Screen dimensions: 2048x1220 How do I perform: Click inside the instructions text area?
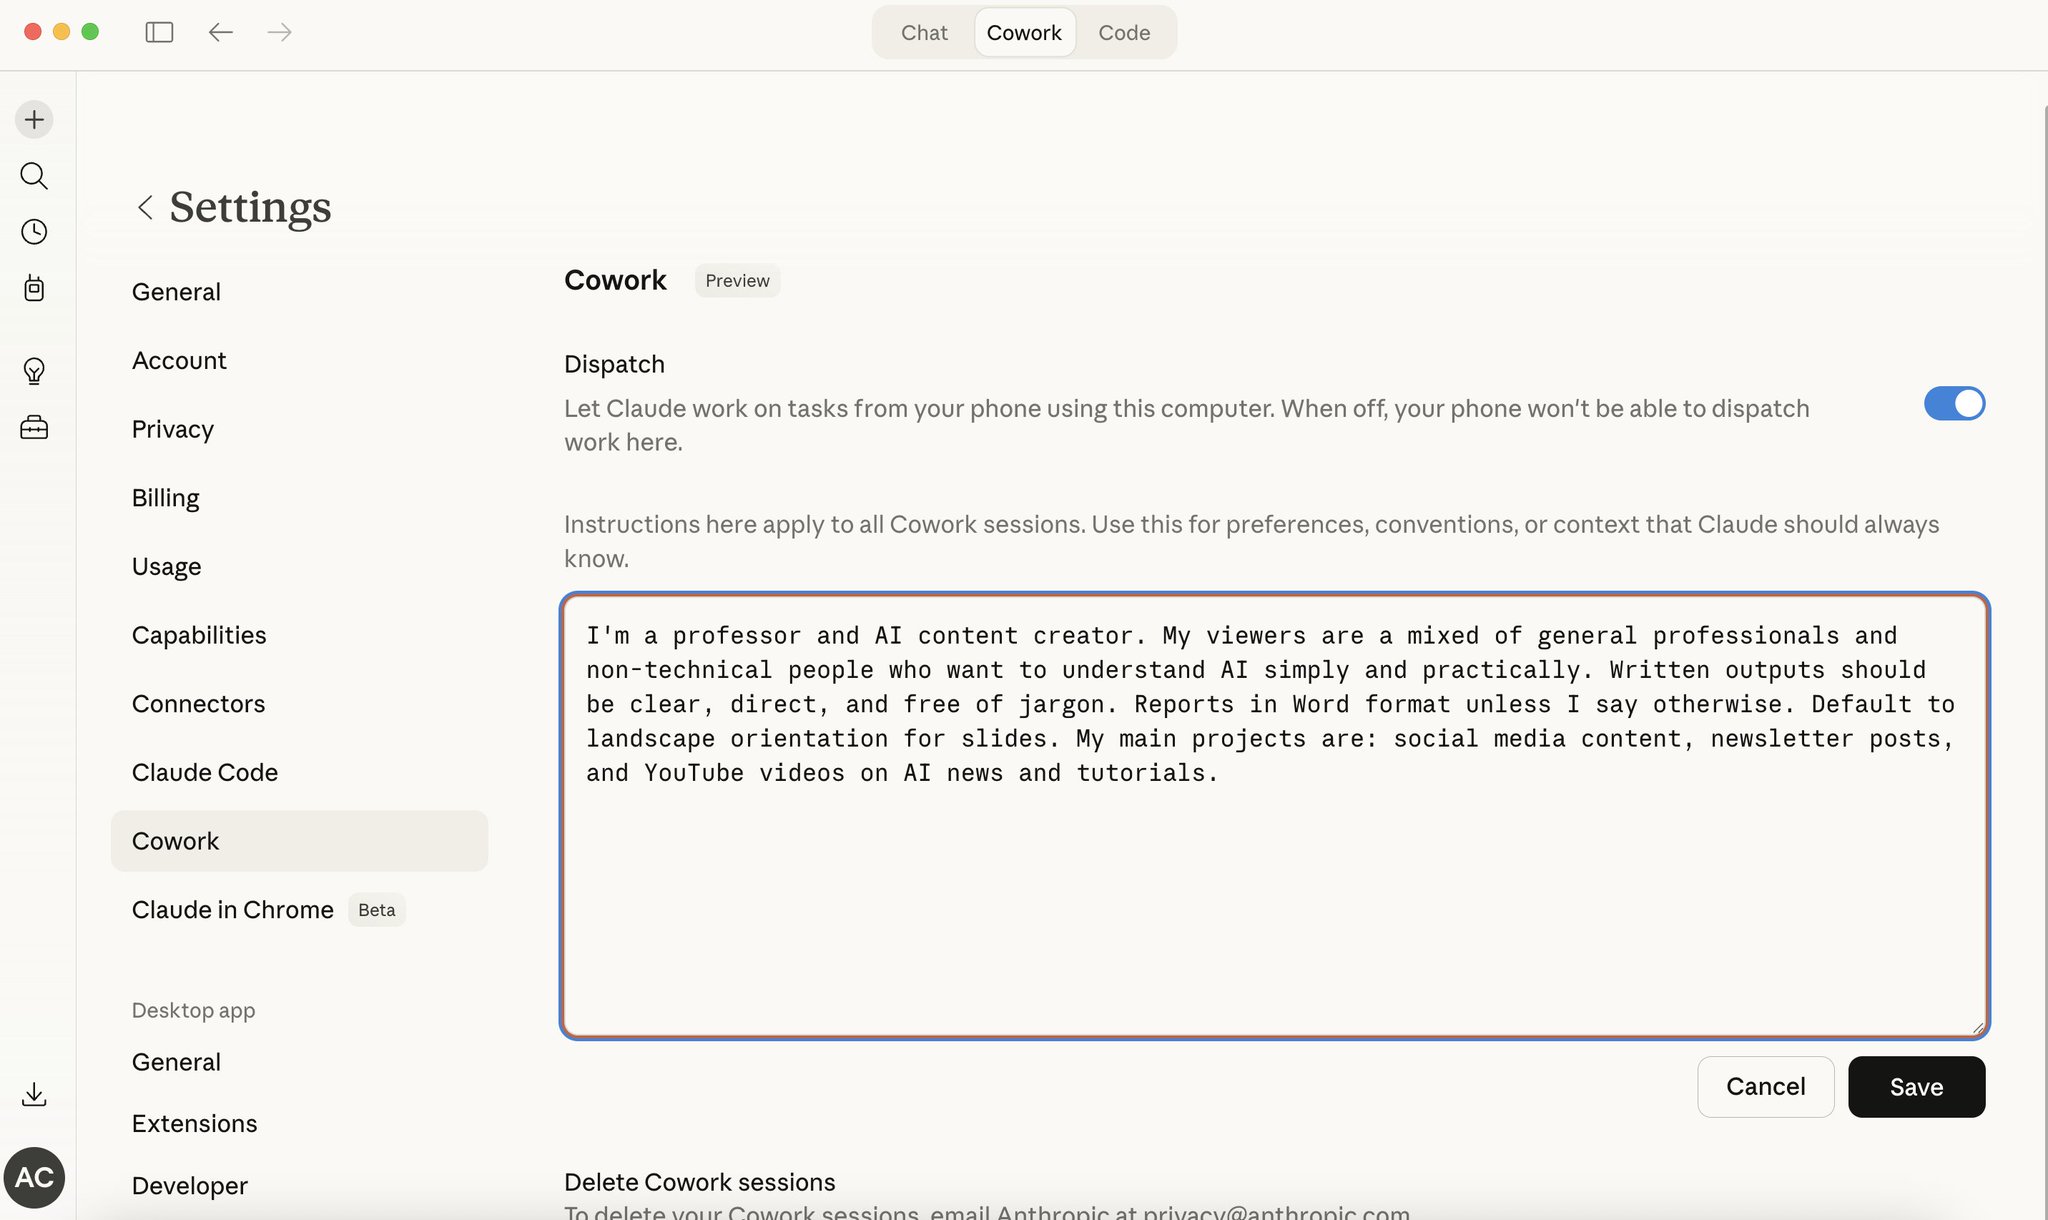click(x=1274, y=815)
